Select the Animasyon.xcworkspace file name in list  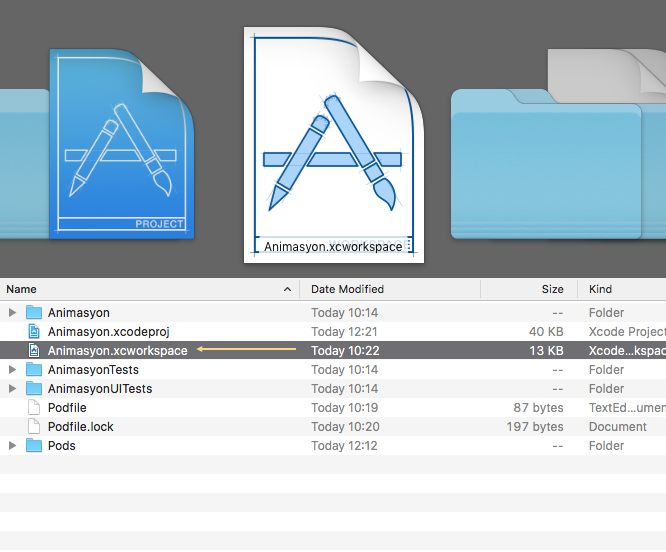(118, 351)
